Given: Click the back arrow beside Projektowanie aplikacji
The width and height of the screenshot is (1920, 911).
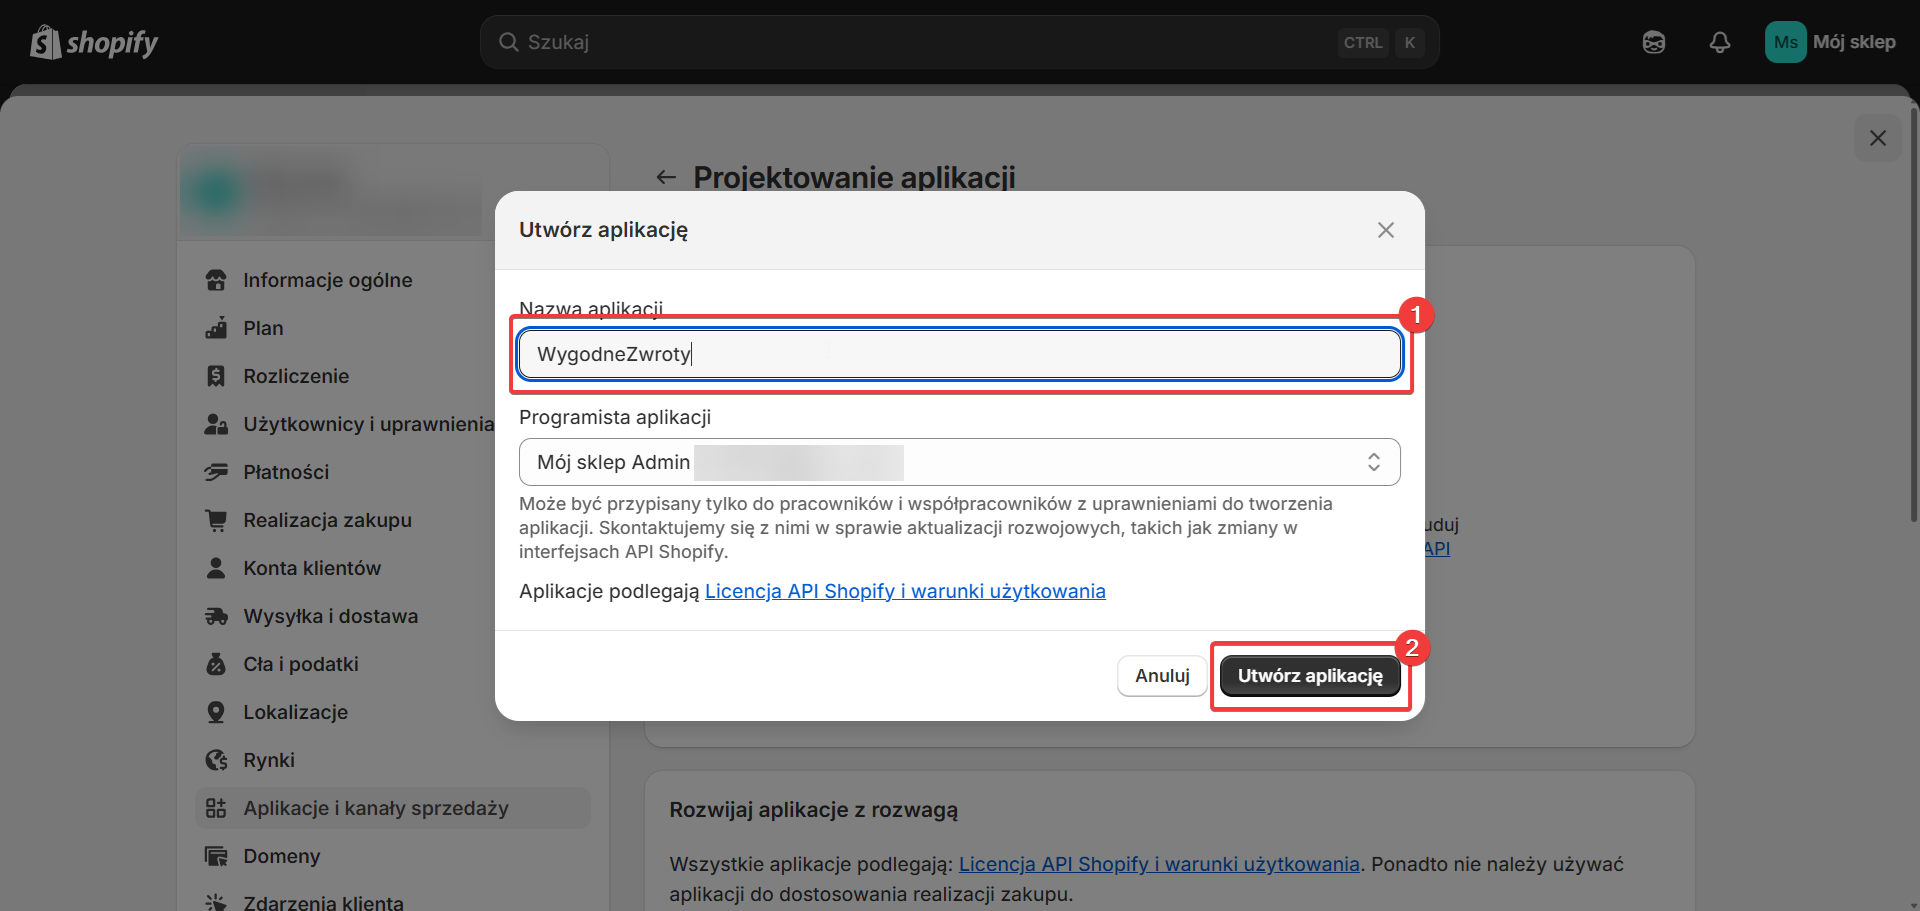Looking at the screenshot, I should pyautogui.click(x=666, y=177).
